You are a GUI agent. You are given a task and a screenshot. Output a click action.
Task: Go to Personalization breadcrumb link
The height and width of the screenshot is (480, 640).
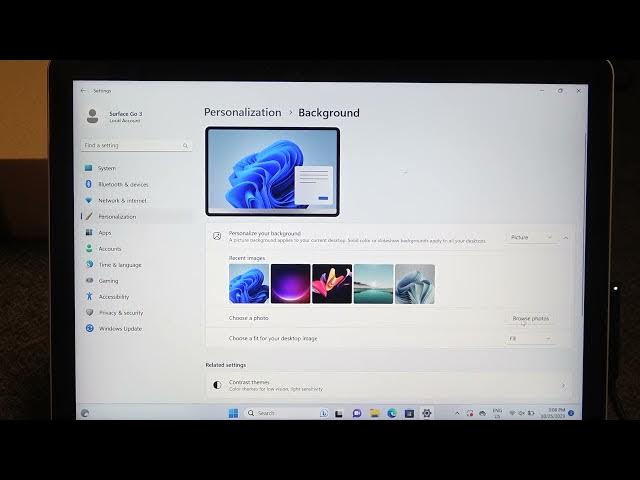click(x=242, y=112)
